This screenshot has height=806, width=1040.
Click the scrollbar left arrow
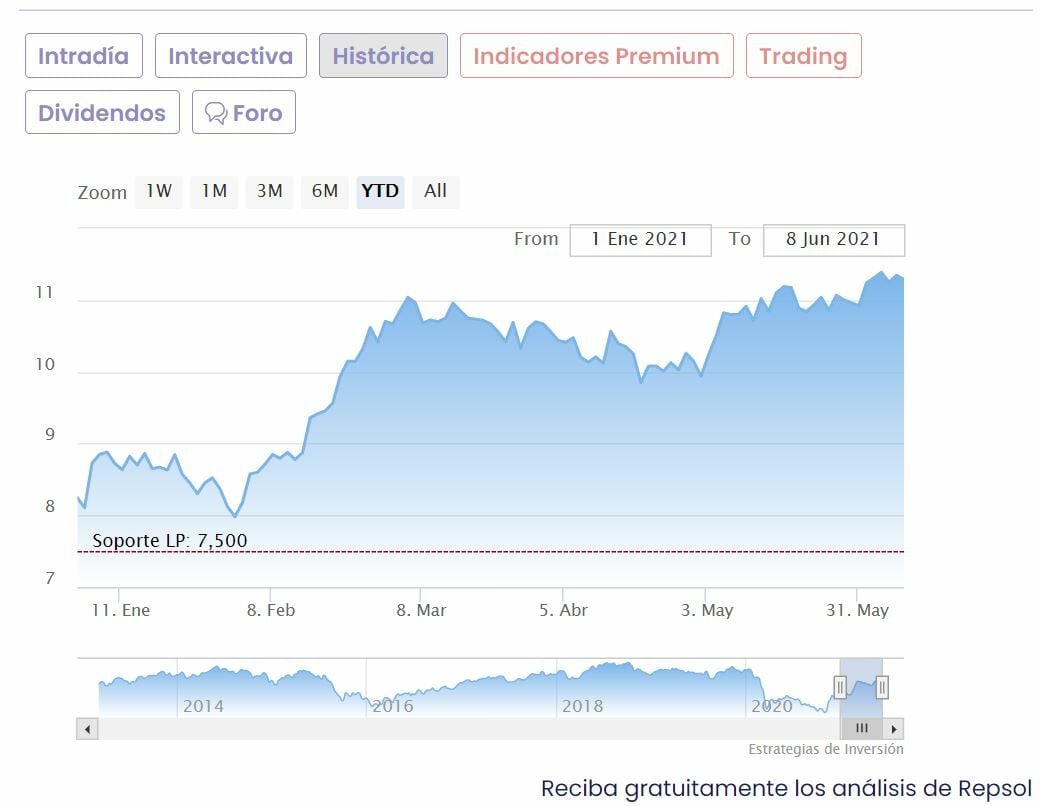[x=87, y=728]
